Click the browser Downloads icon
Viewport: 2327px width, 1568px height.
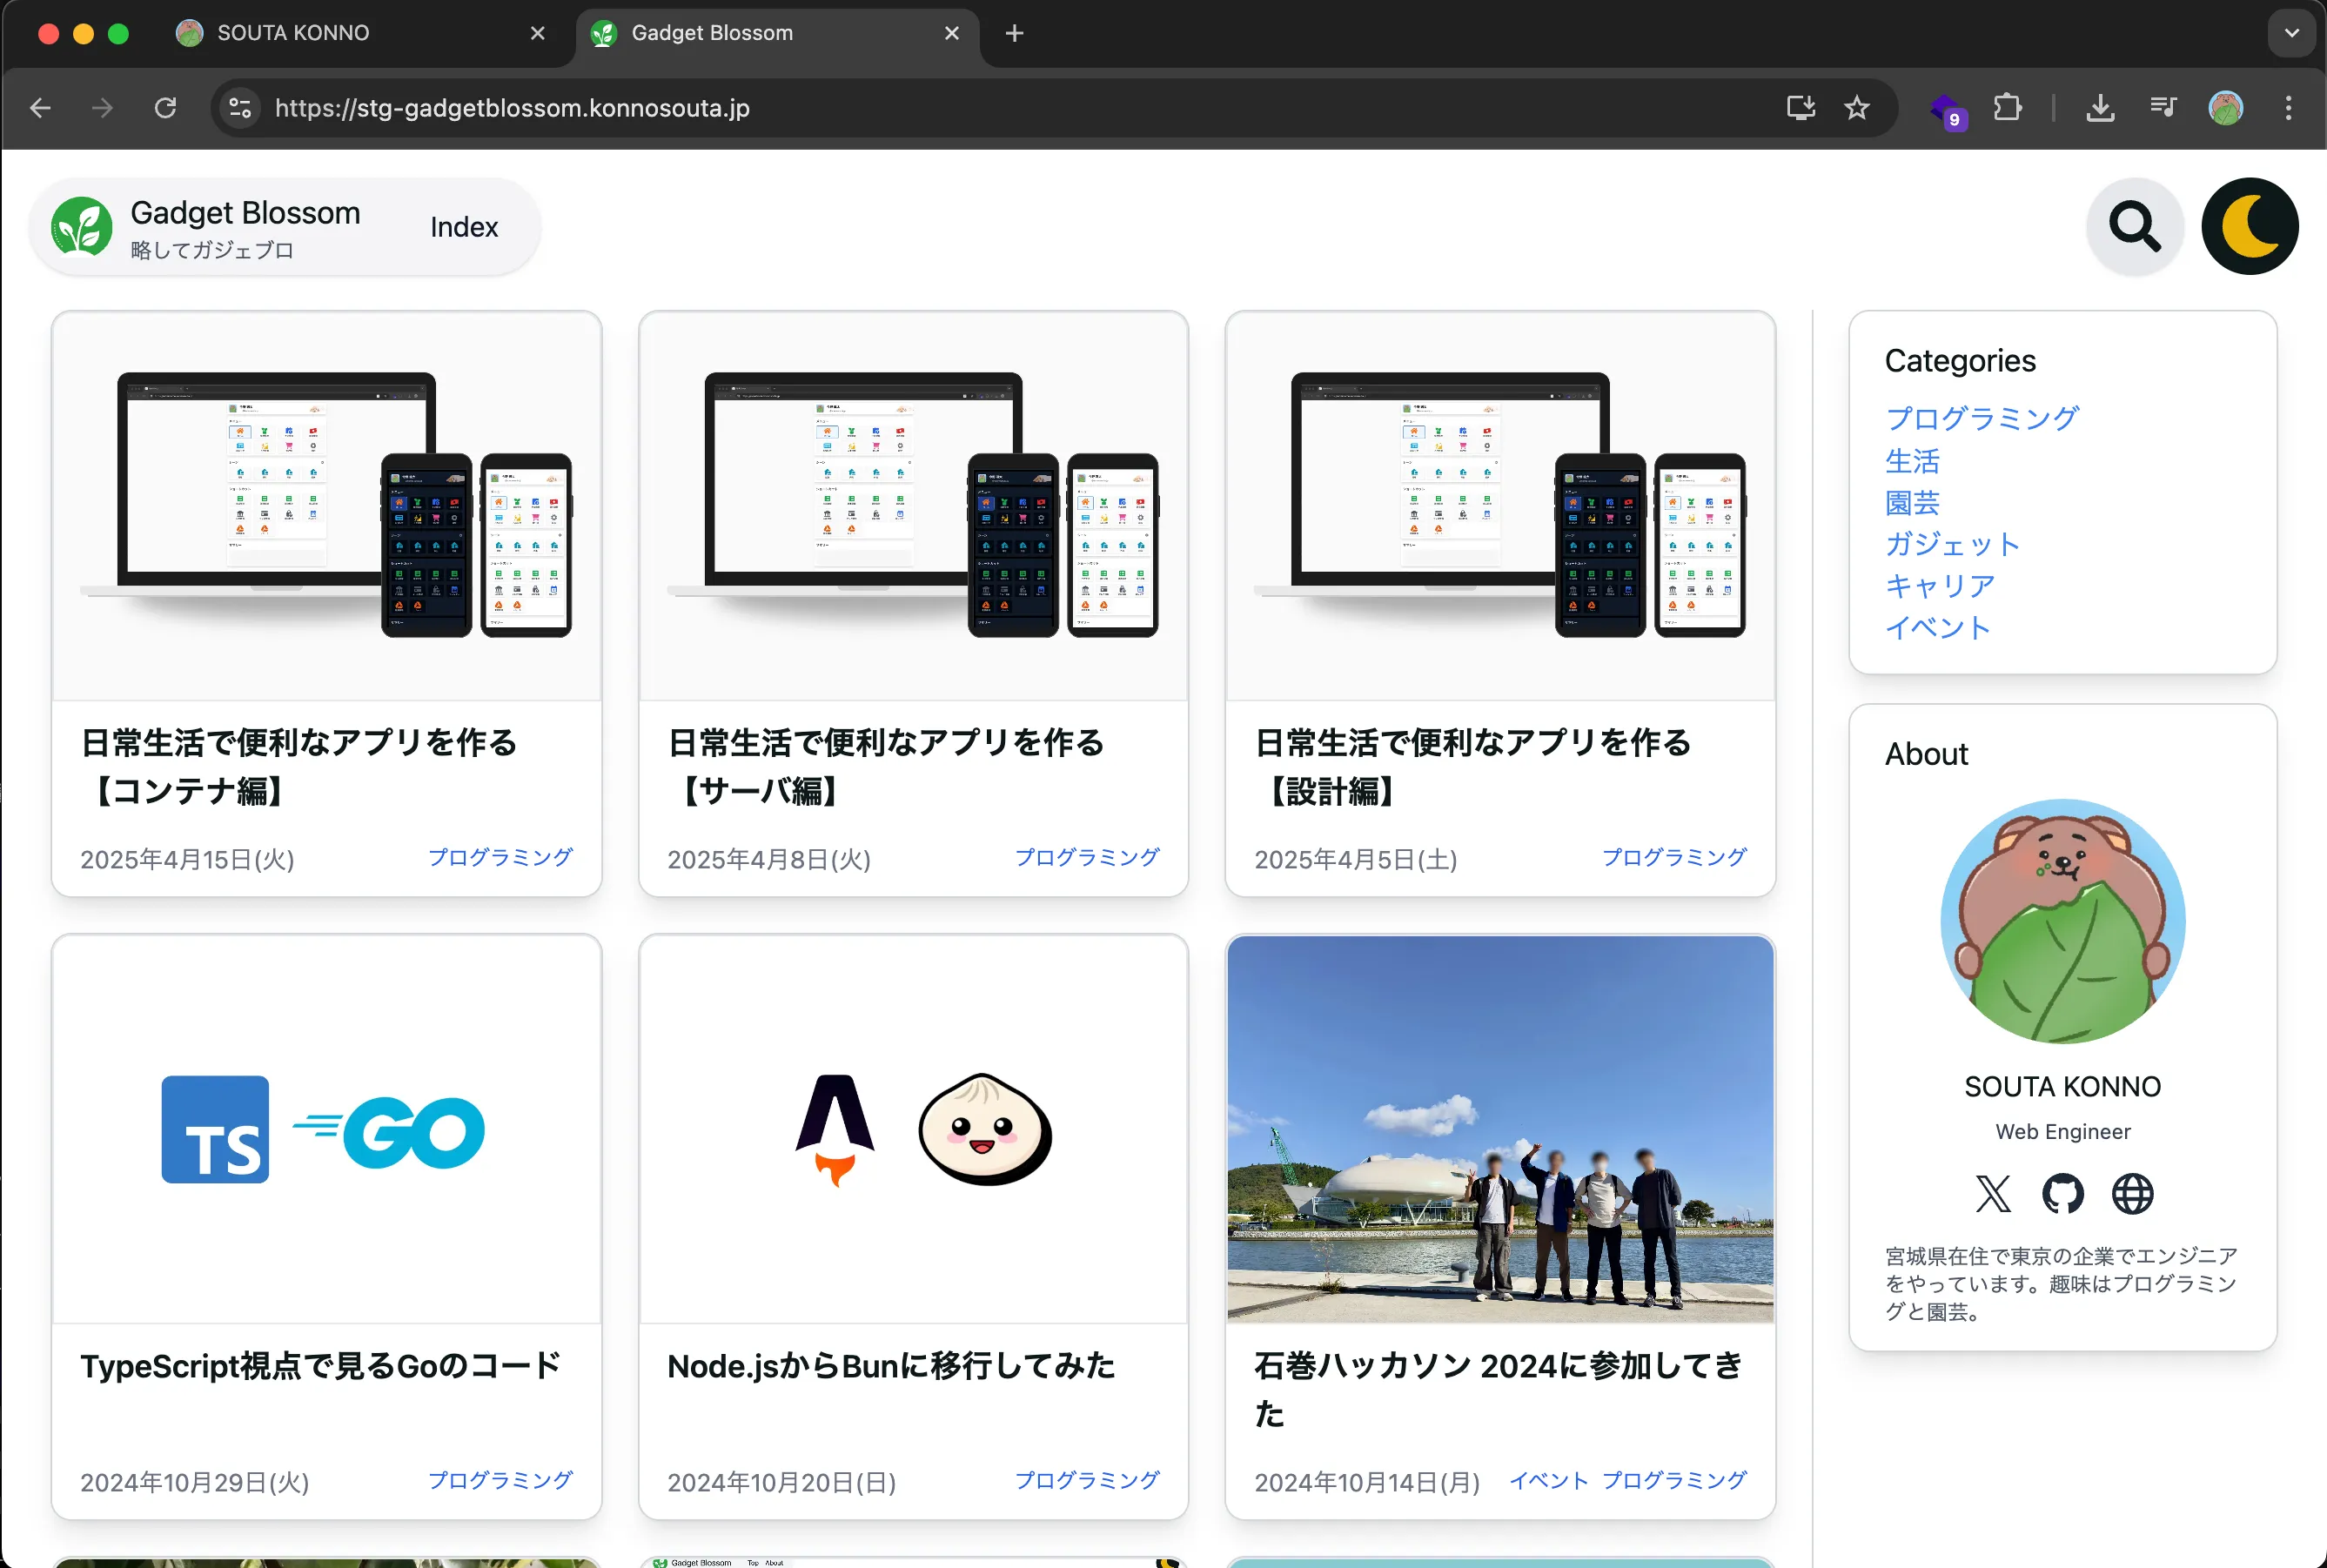pos(2099,108)
